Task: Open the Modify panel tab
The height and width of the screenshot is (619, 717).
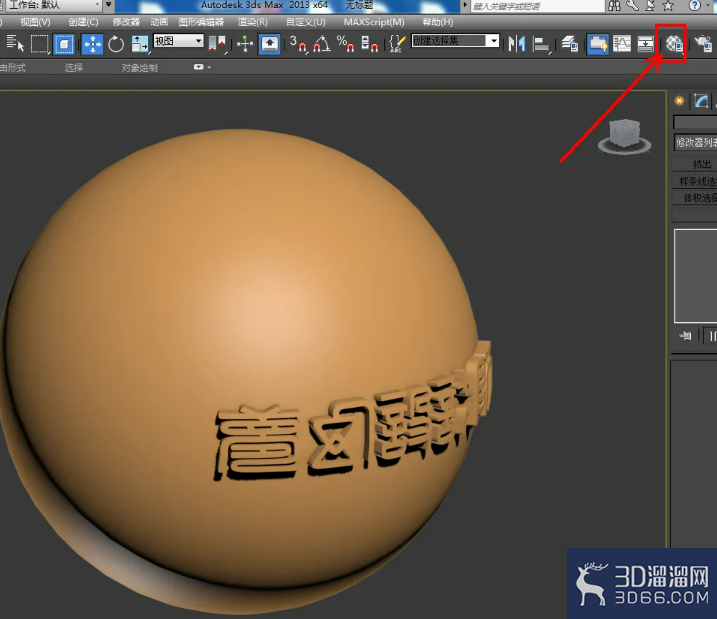Action: (701, 101)
